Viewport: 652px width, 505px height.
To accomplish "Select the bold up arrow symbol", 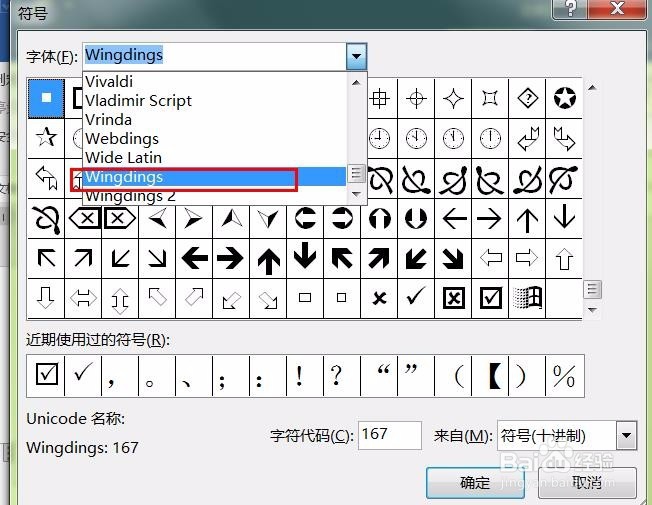I will coord(268,260).
